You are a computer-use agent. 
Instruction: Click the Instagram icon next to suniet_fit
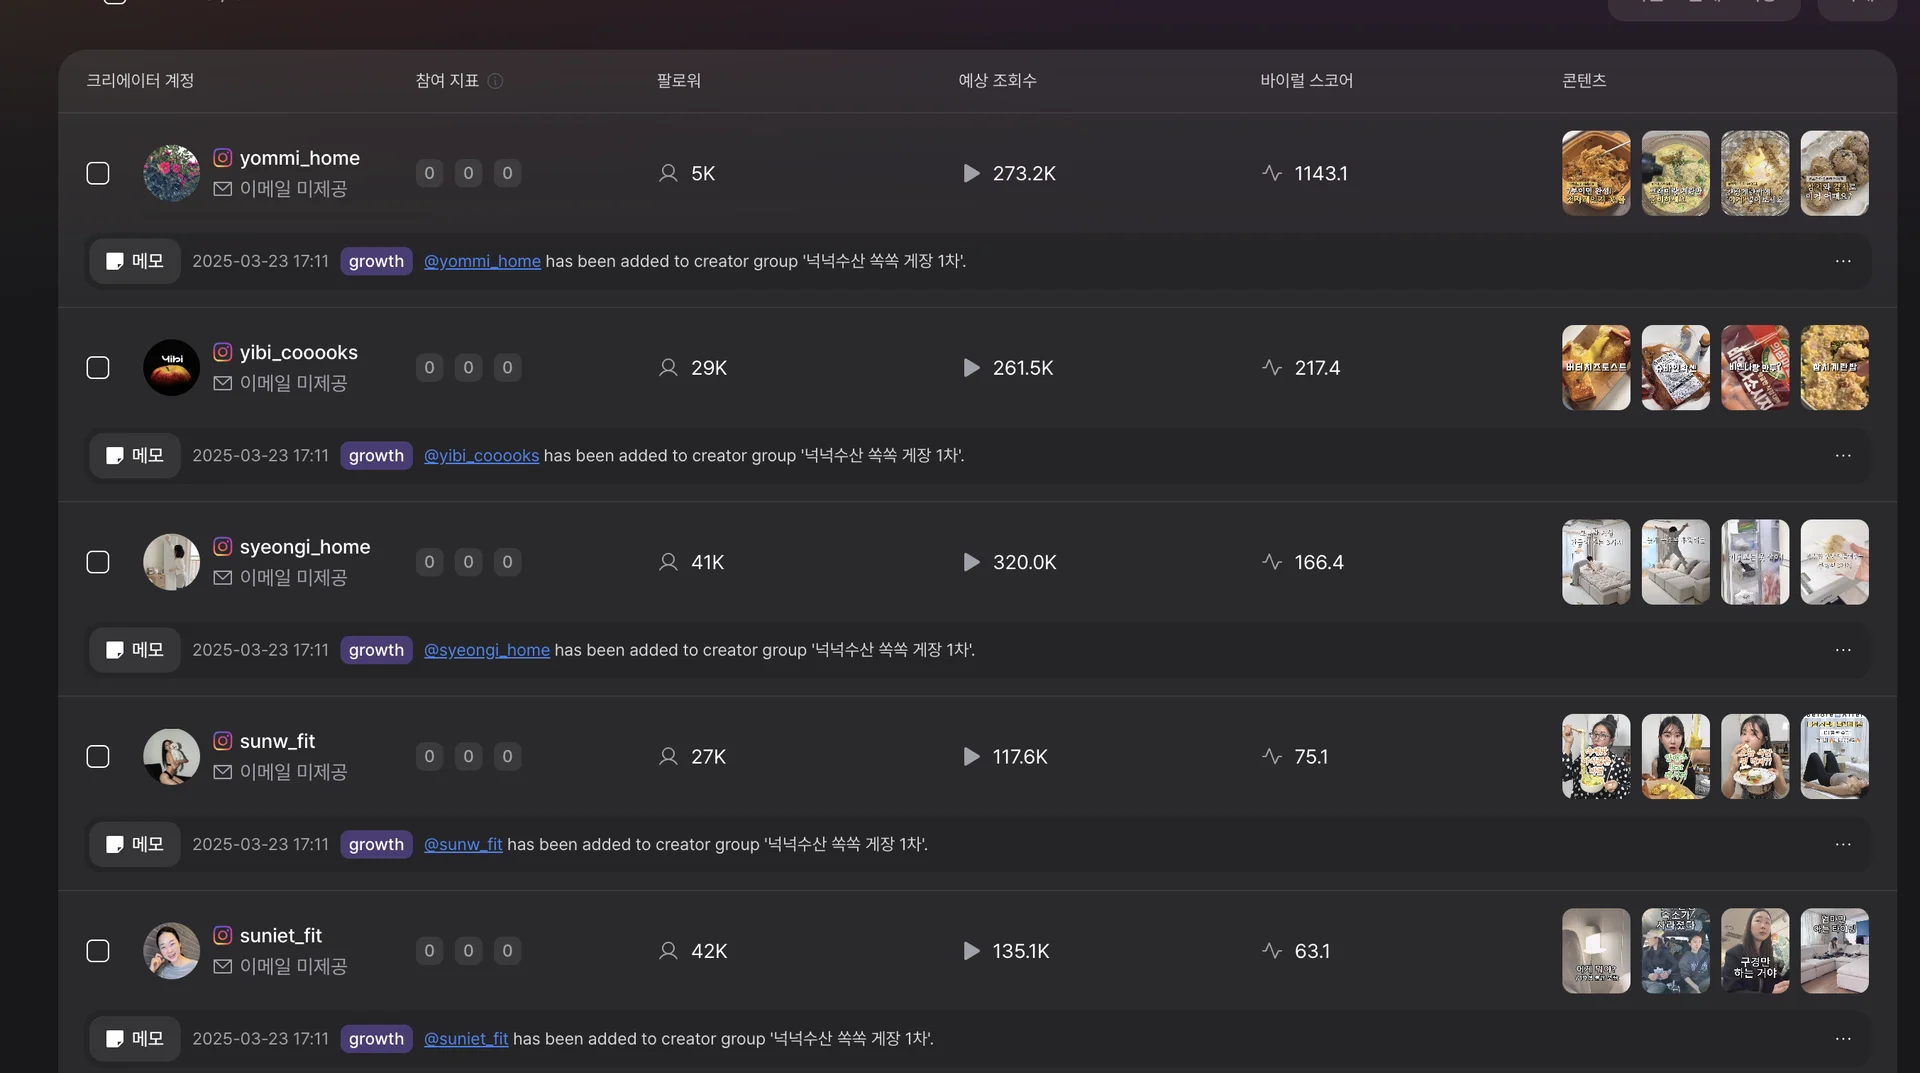coord(223,936)
